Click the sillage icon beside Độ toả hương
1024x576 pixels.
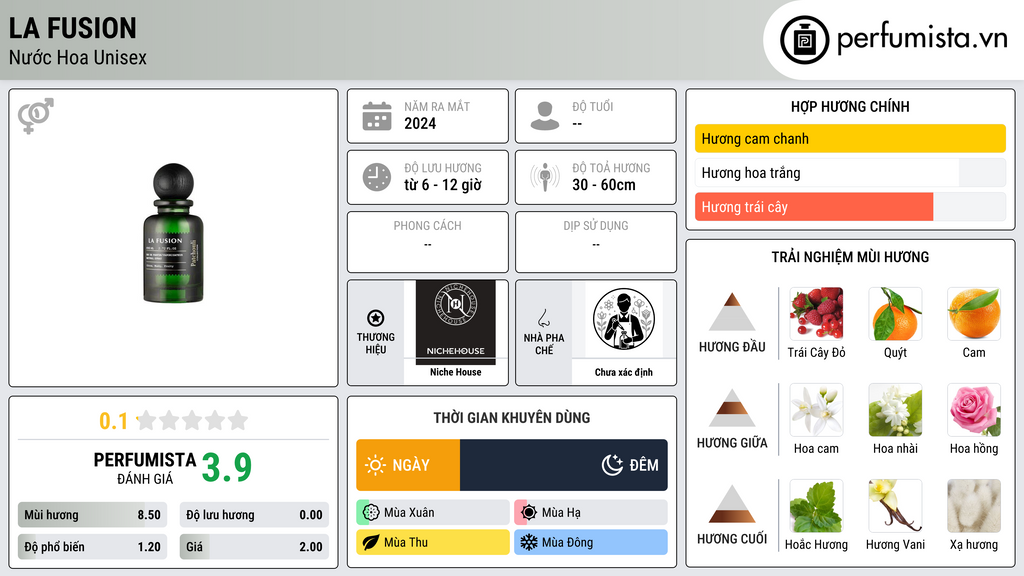point(545,177)
